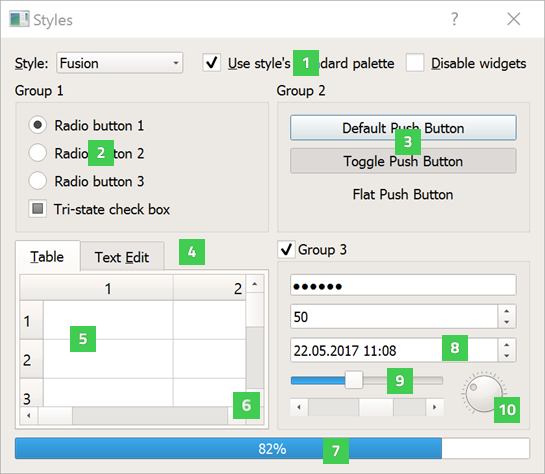Click the table's horizontal scrollbar left arrow
Screen dimensions: 545x474
29,415
